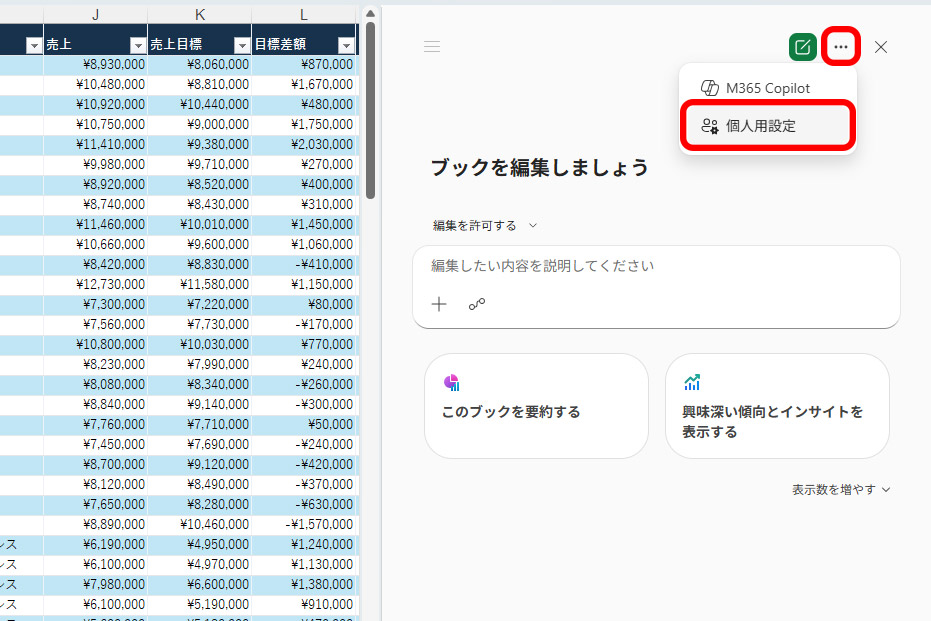Open the filter dropdown left of 売上 header

[x=34, y=45]
